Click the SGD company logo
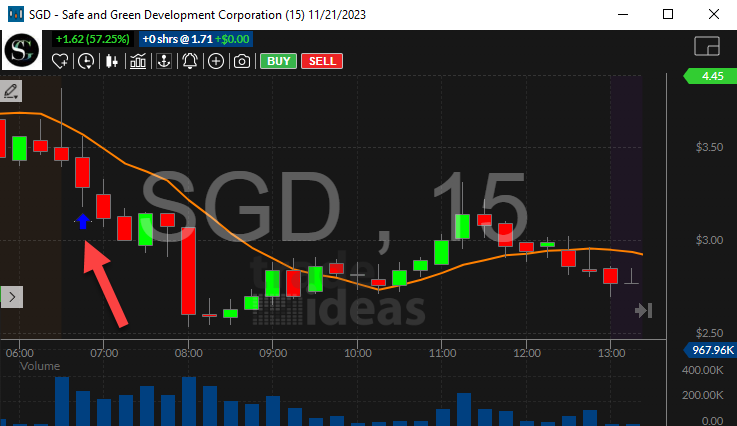The height and width of the screenshot is (426, 737). tap(22, 50)
